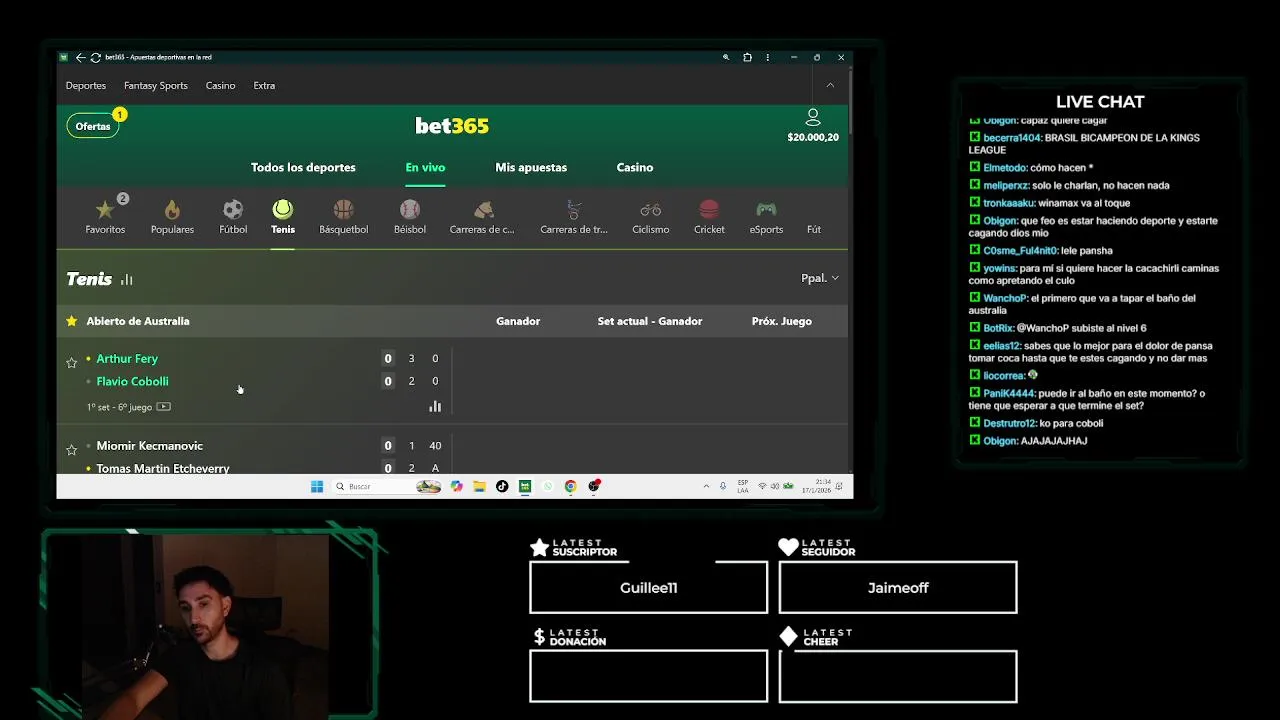Open Copilot from the taskbar
Screen dimensions: 1280x720
pos(457,486)
